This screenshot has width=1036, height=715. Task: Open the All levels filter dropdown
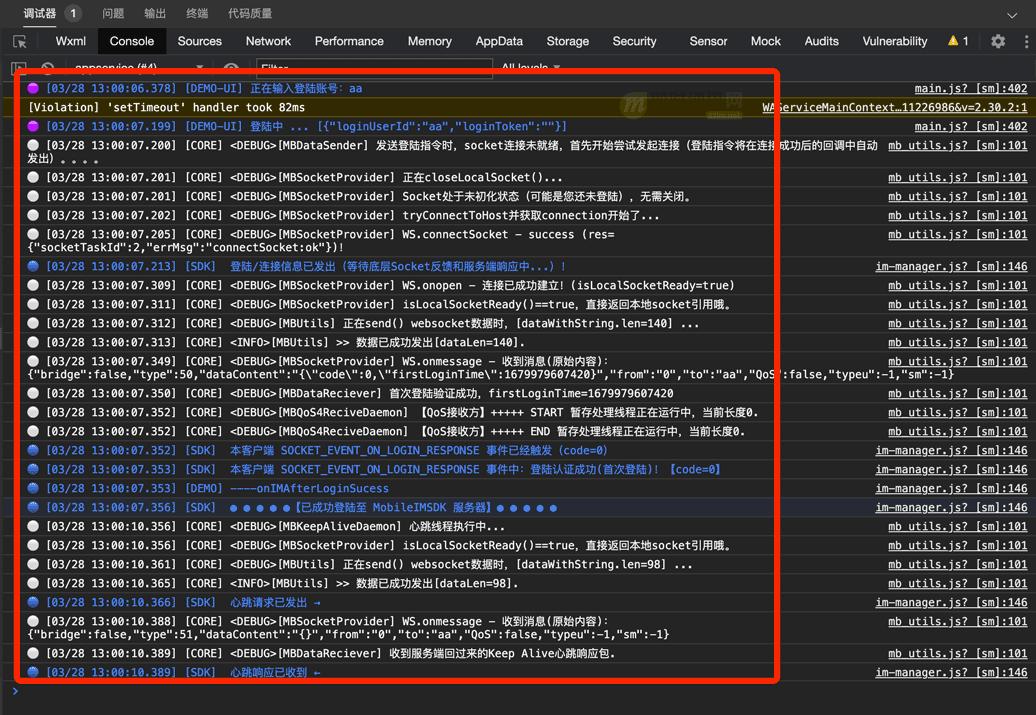(530, 66)
